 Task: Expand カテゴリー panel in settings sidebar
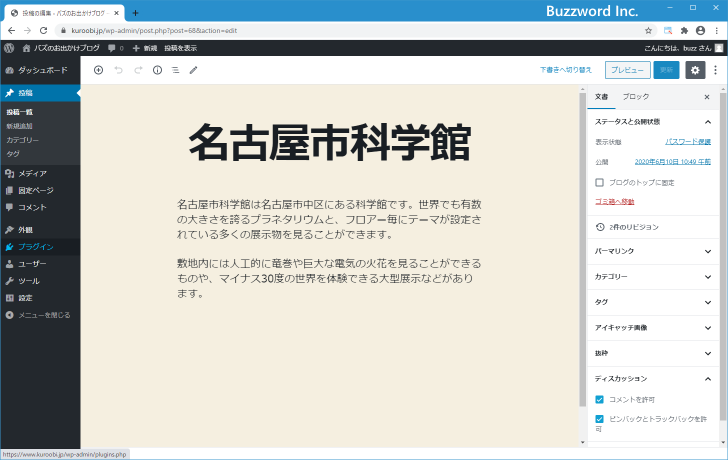pyautogui.click(x=653, y=277)
